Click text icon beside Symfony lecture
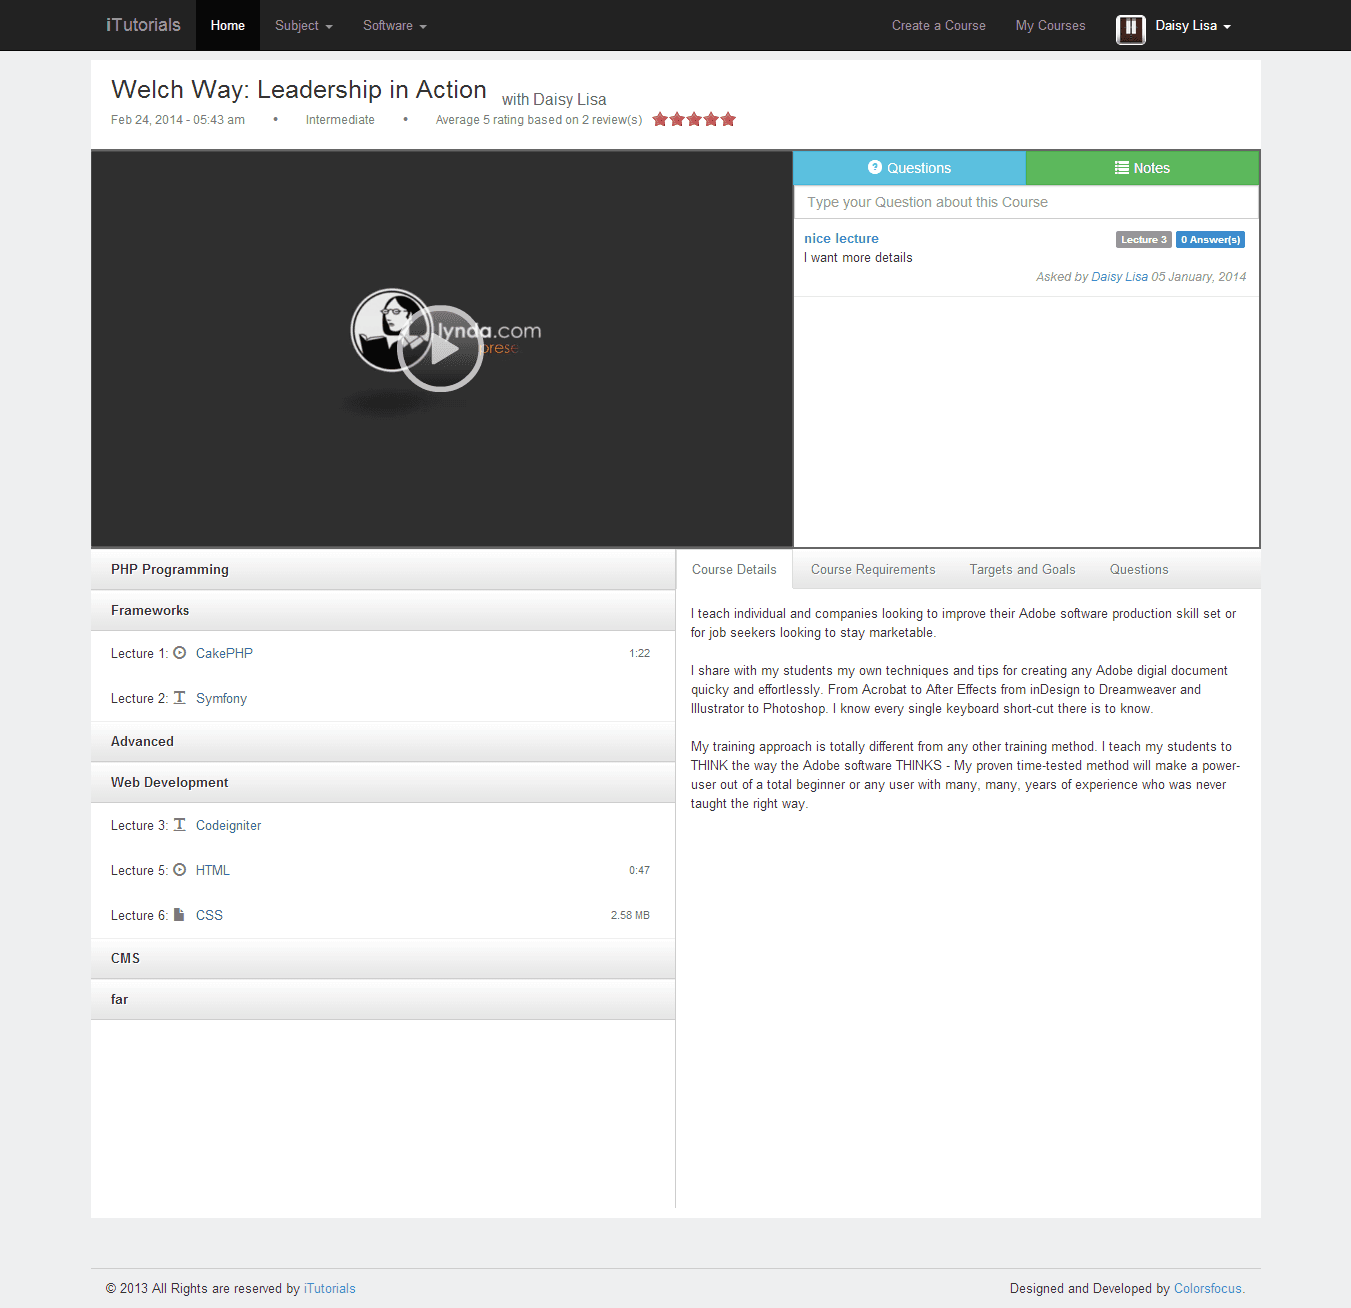1351x1308 pixels. 180,697
